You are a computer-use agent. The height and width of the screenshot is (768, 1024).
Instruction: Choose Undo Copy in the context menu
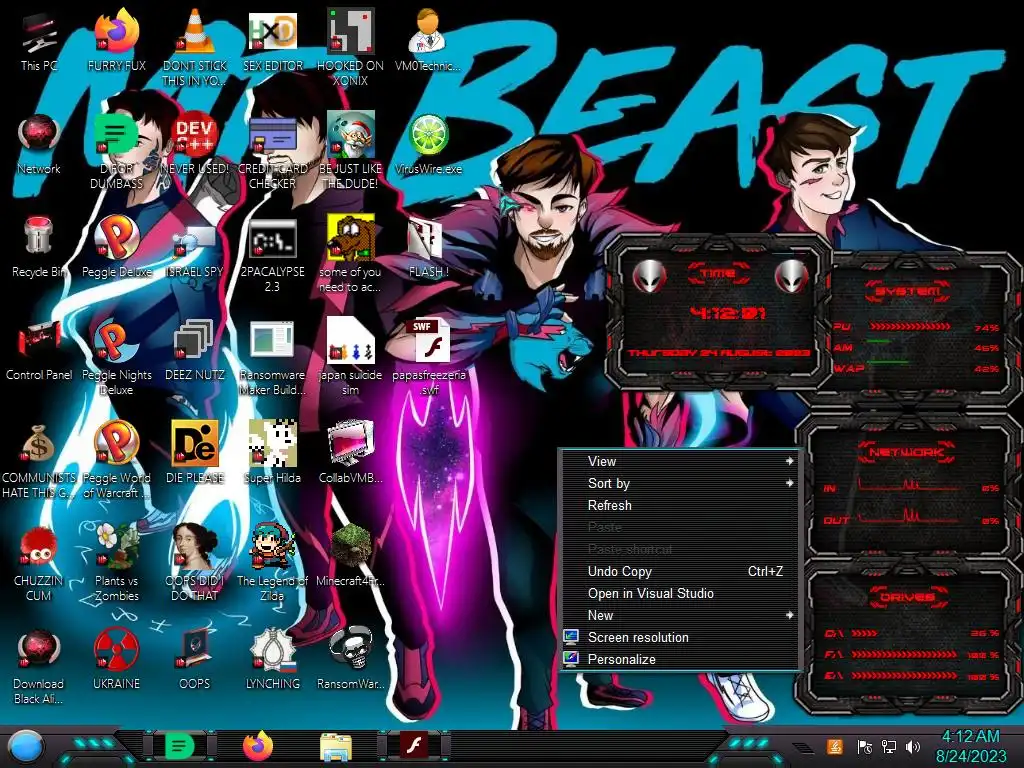pos(680,571)
